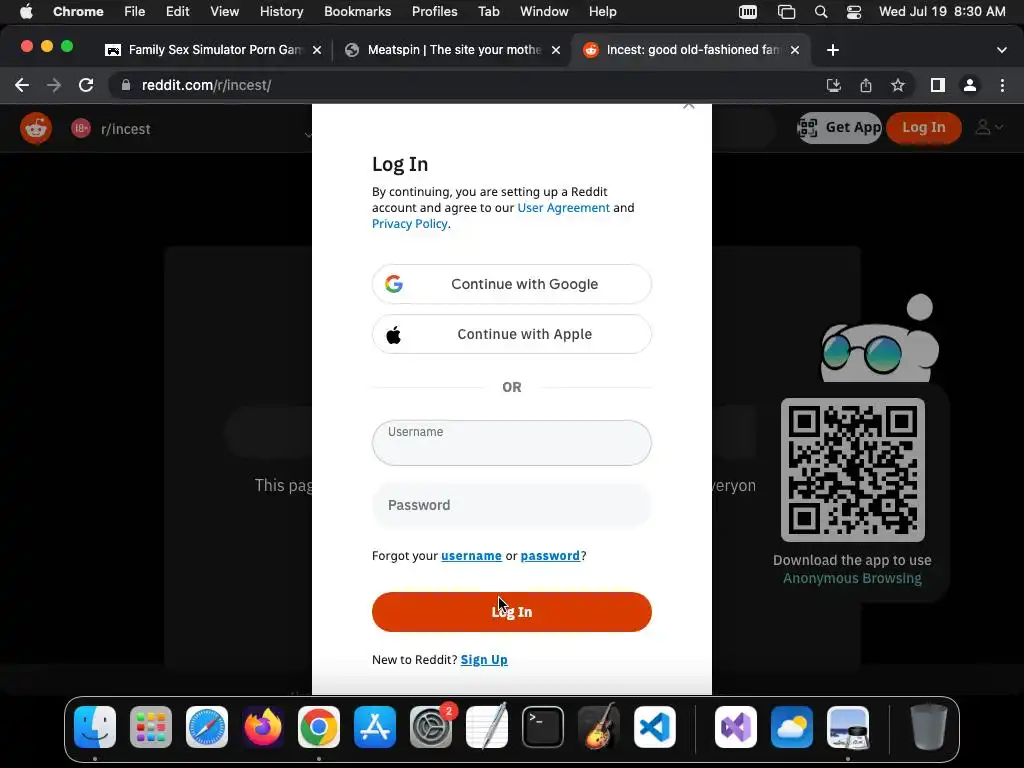The image size is (1024, 768).
Task: Launch Safari from the dock
Action: click(207, 727)
